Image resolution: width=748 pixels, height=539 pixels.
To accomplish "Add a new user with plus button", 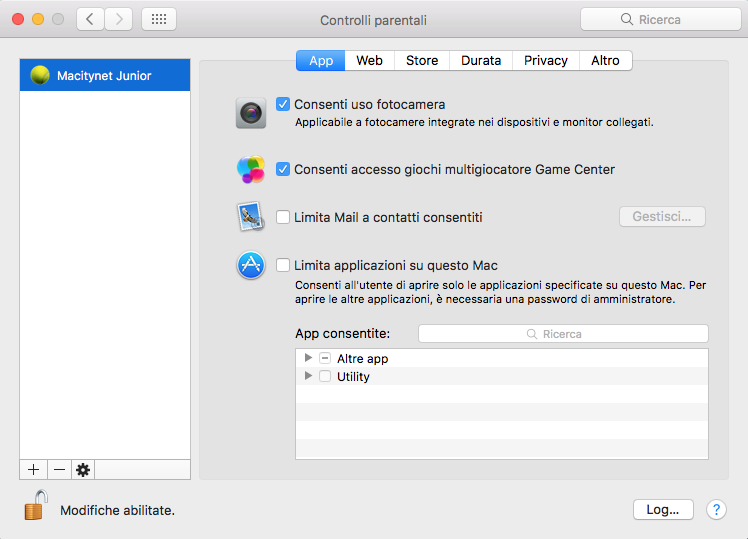I will [33, 470].
